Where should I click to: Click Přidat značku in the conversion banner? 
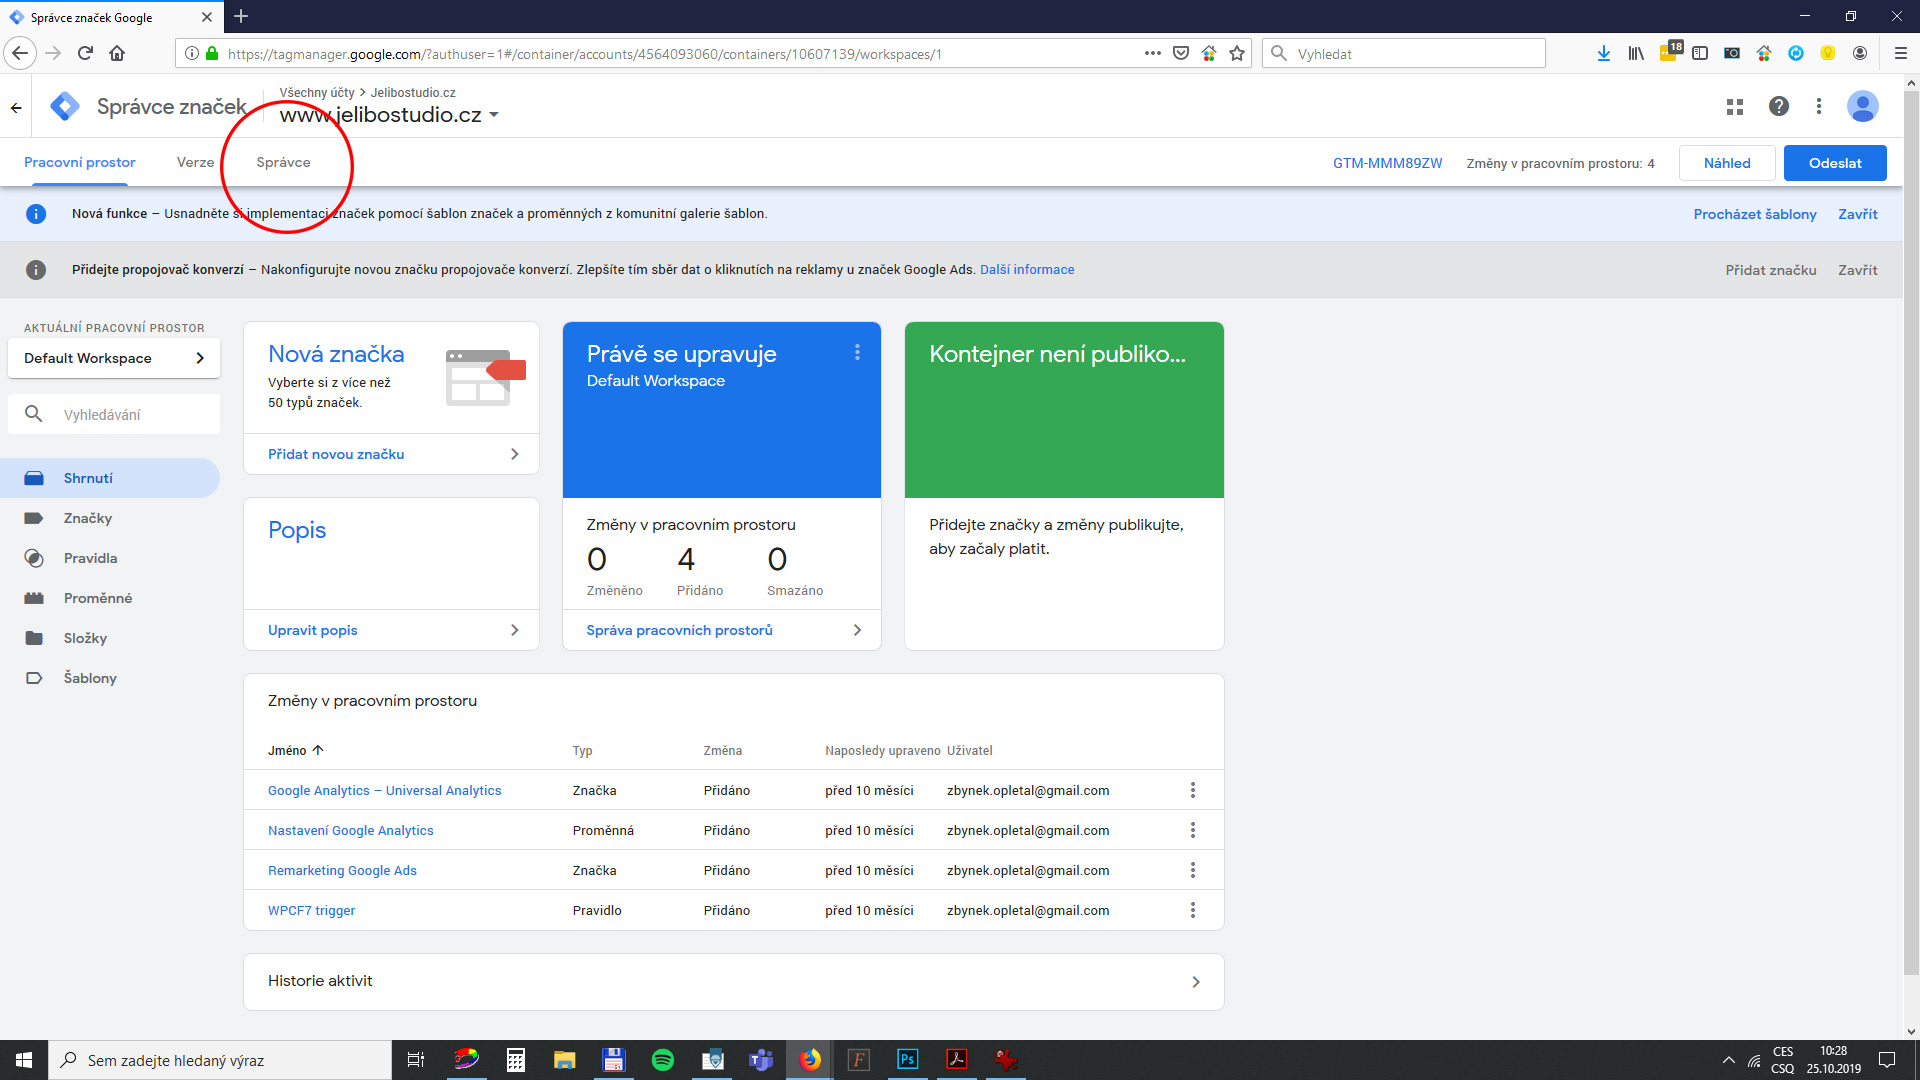point(1771,270)
